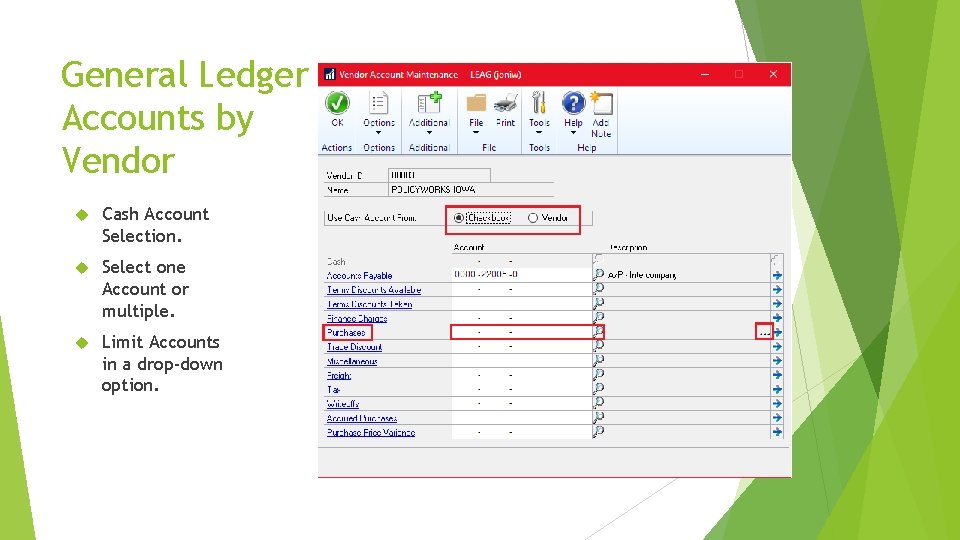Viewport: 960px width, 540px height.
Task: Open lookup magnifier for Terms Discounts Available
Action: (598, 289)
